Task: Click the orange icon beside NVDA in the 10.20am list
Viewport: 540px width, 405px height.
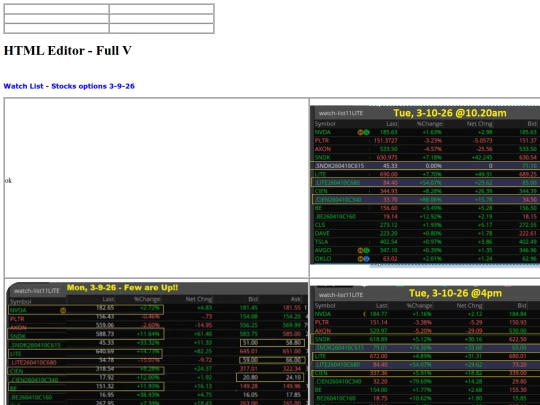Action: click(360, 132)
